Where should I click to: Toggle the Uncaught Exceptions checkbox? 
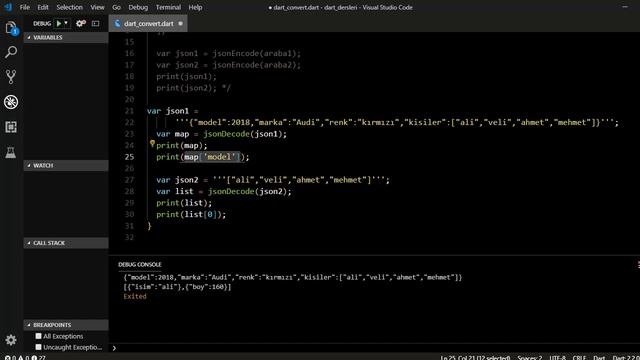point(38,347)
